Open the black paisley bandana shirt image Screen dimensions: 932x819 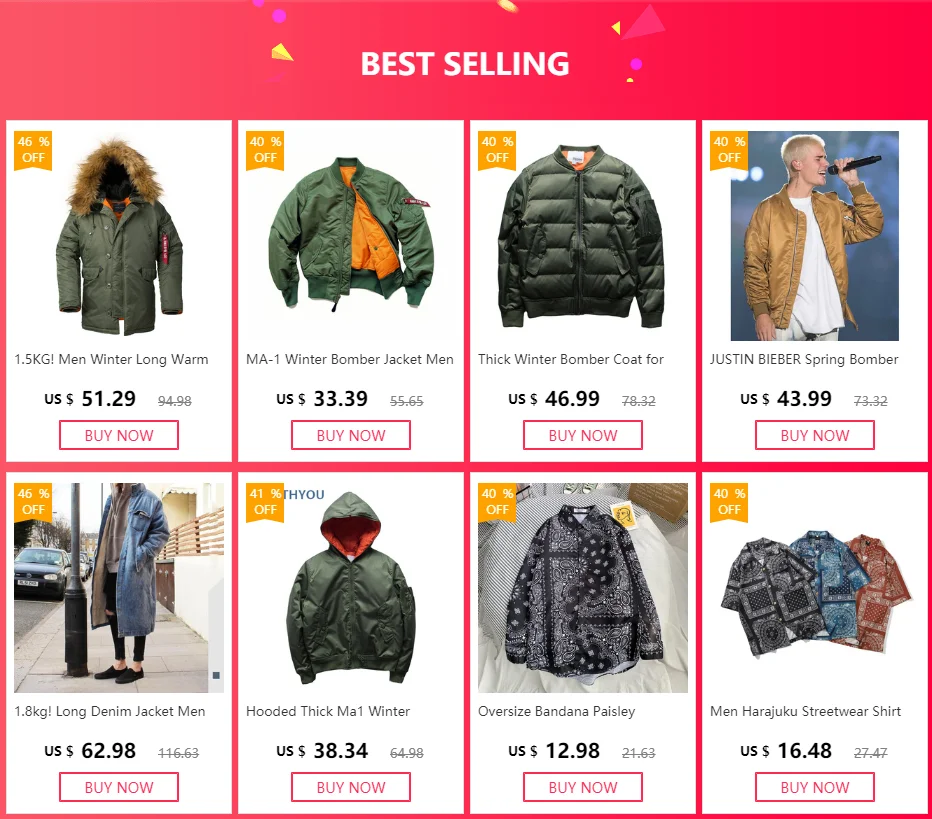click(582, 588)
